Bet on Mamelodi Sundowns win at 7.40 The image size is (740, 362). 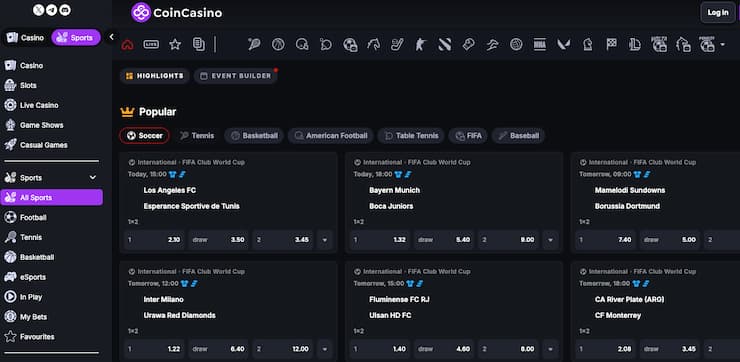[606, 240]
